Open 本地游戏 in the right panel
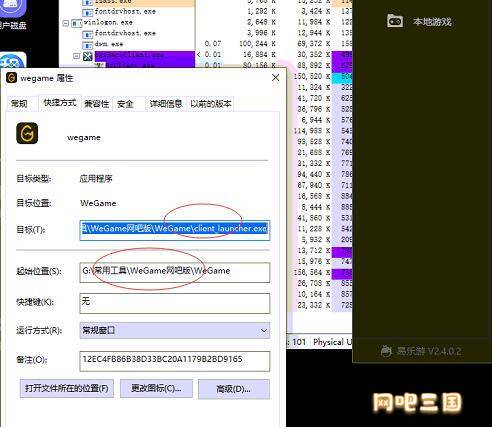The image size is (492, 427). pyautogui.click(x=432, y=22)
